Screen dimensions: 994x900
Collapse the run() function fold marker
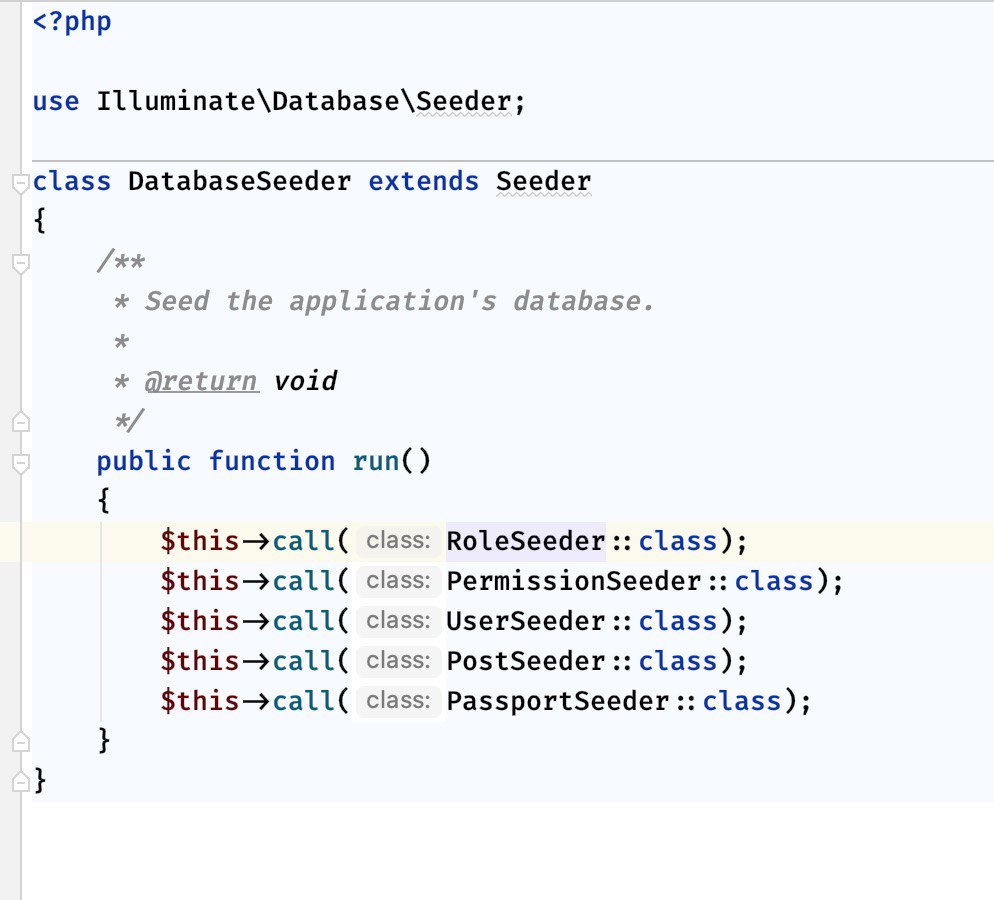(21, 463)
